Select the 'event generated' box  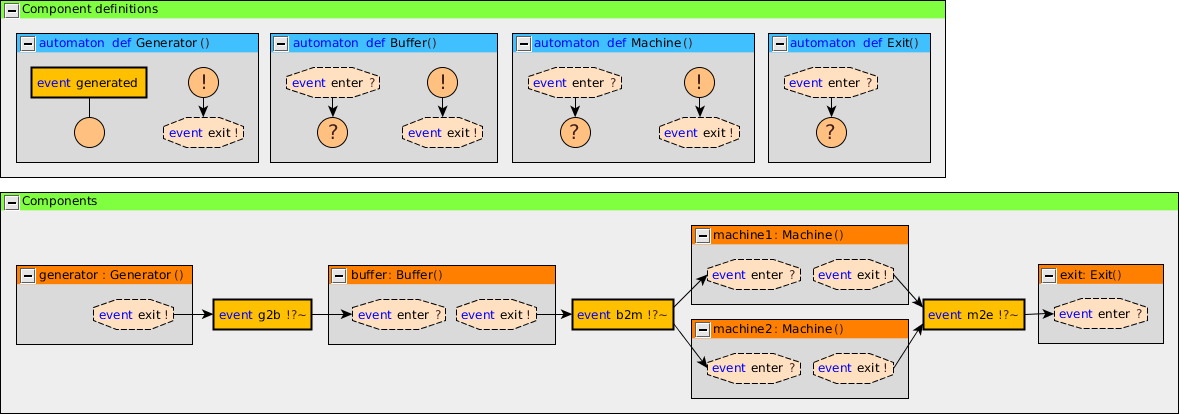pyautogui.click(x=89, y=83)
